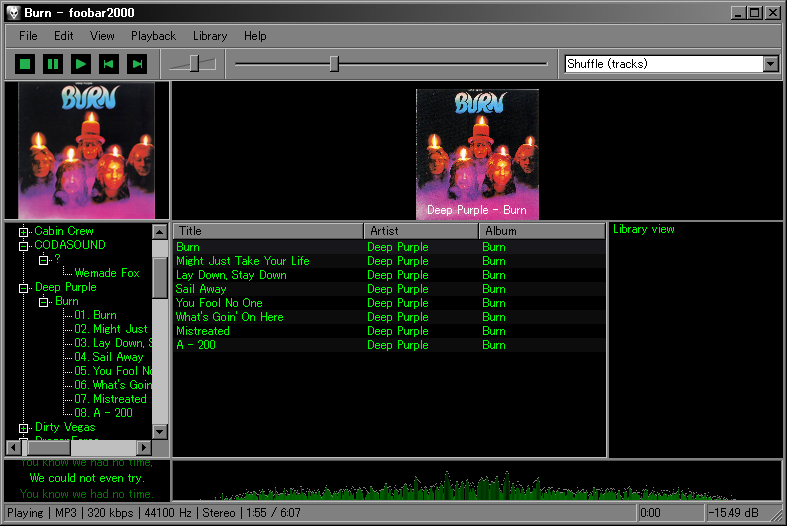Image resolution: width=787 pixels, height=526 pixels.
Task: Open the View menu
Action: tap(102, 36)
